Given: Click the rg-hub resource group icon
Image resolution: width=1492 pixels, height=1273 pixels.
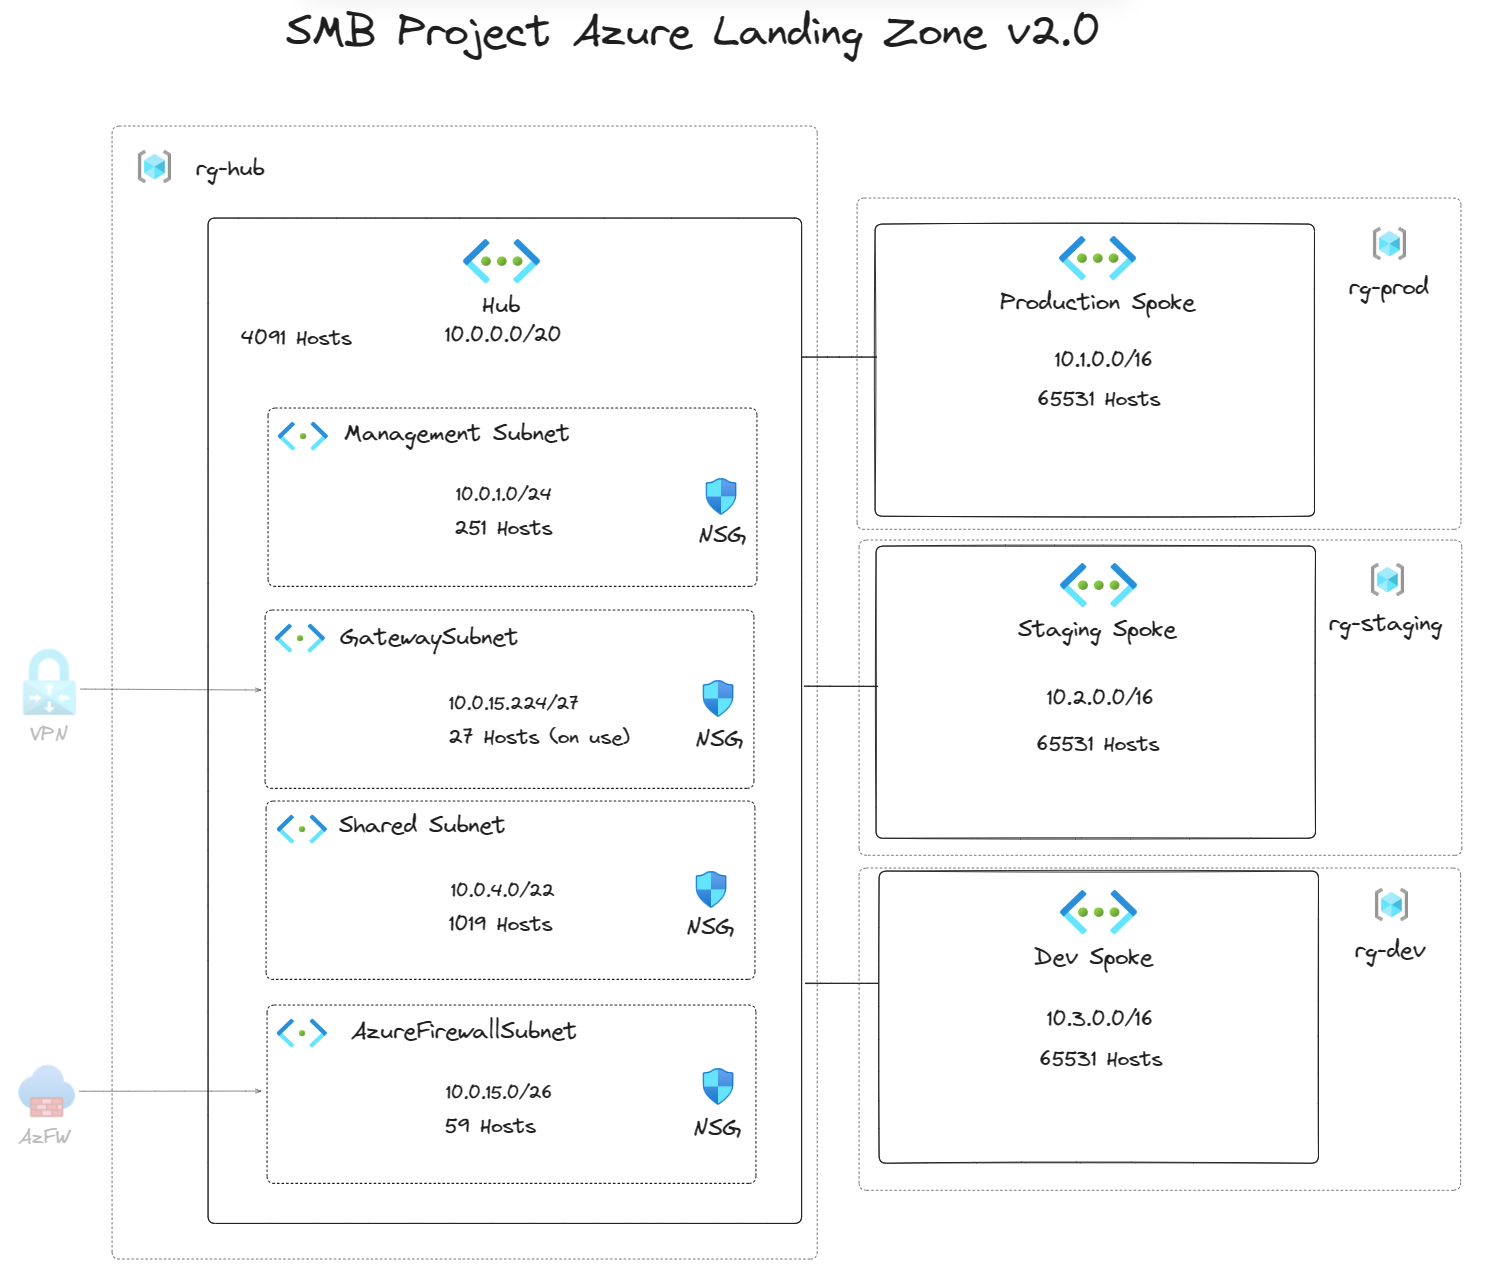Looking at the screenshot, I should [x=154, y=166].
